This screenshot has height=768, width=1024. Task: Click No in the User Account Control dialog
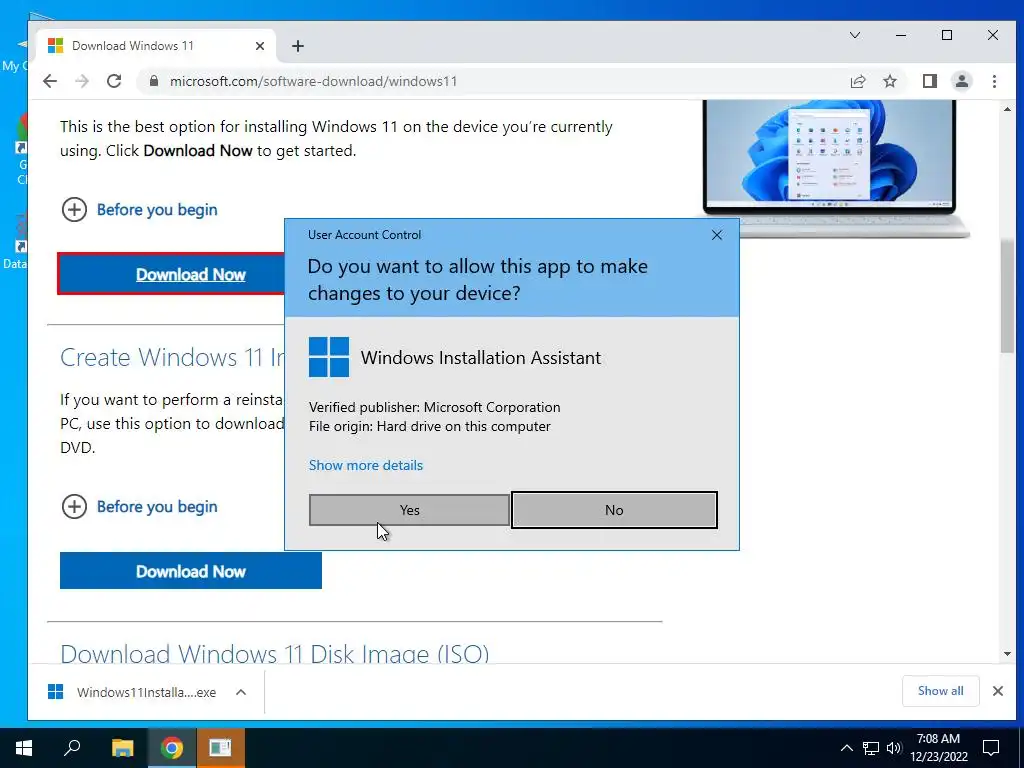click(614, 510)
